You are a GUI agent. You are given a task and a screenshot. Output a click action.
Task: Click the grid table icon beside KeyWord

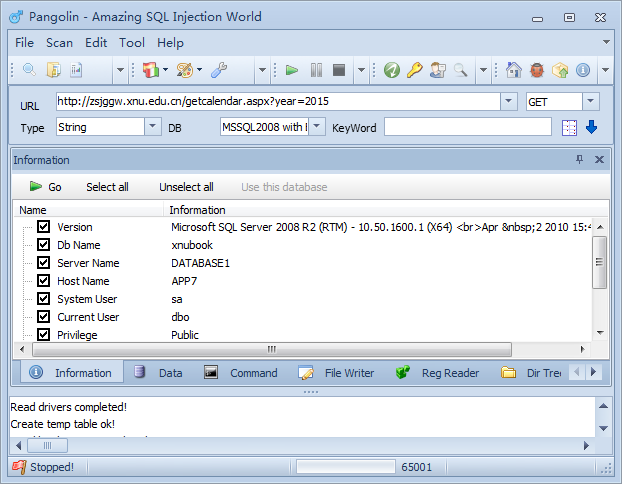569,128
